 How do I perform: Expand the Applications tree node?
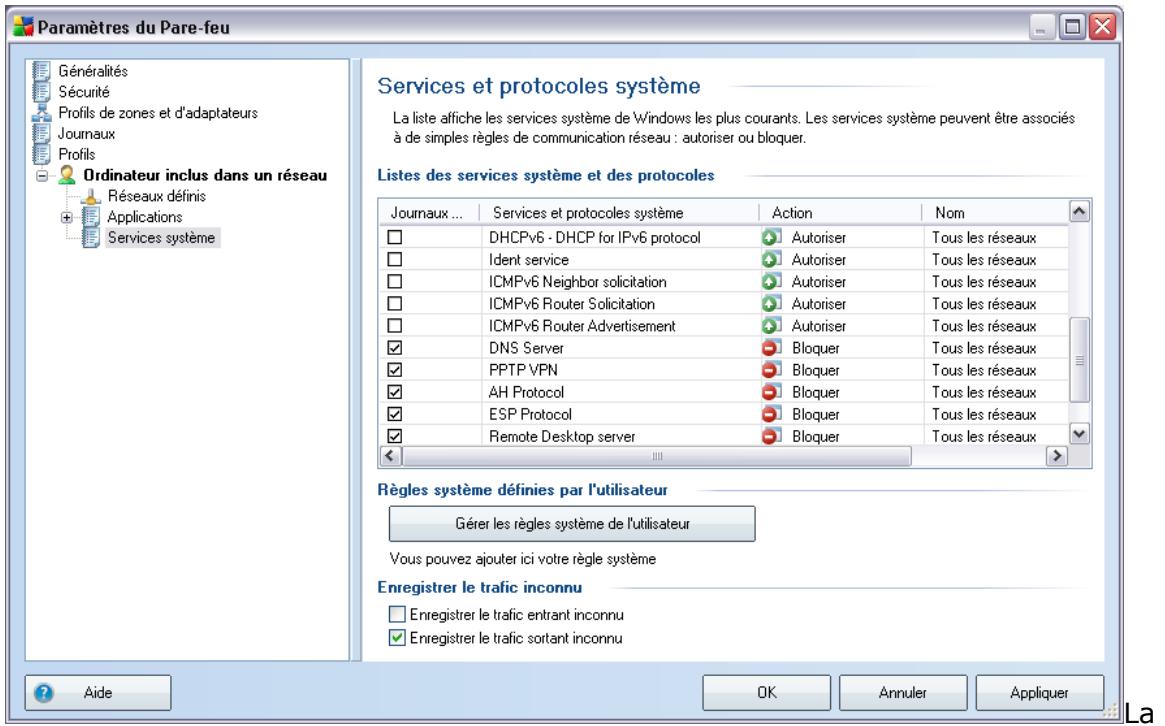click(x=67, y=218)
